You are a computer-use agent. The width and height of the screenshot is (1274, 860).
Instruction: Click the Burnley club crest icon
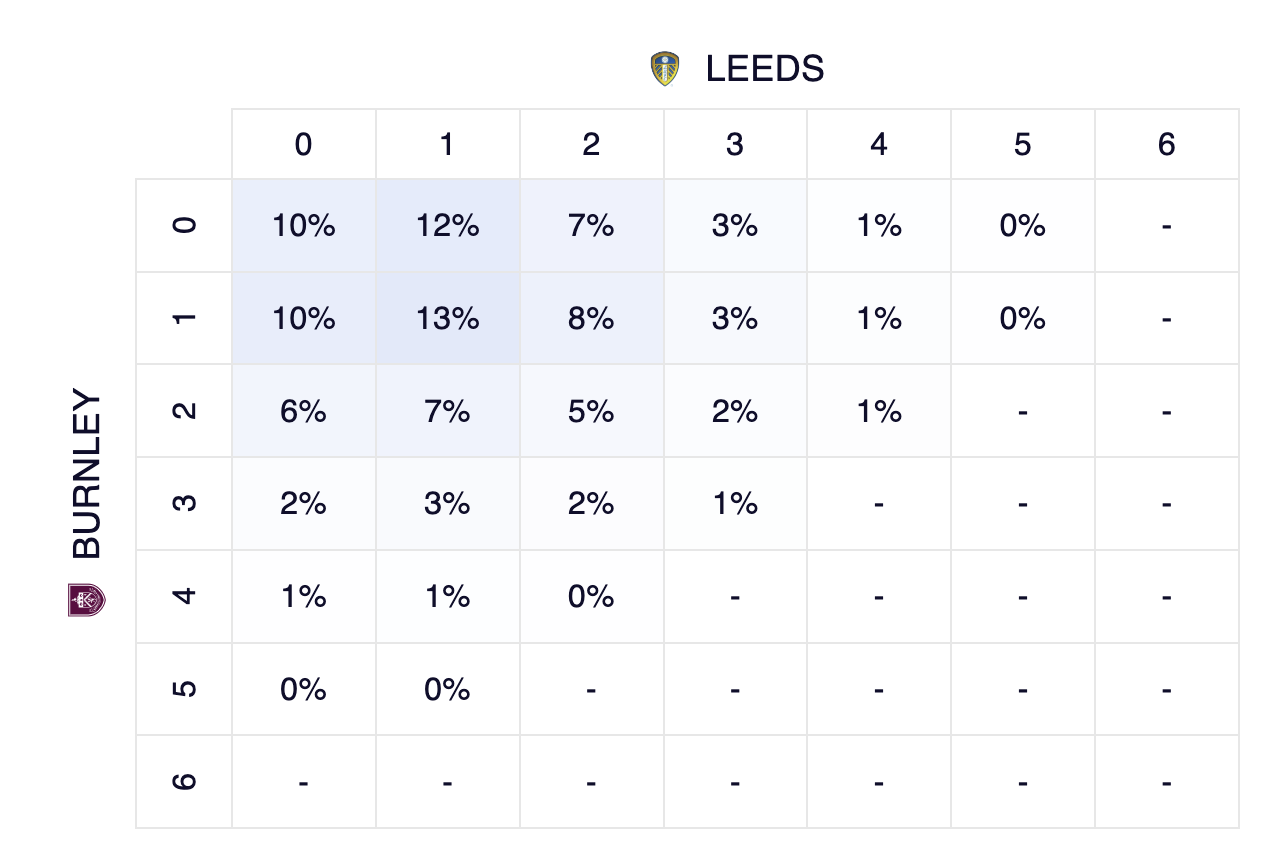(87, 599)
